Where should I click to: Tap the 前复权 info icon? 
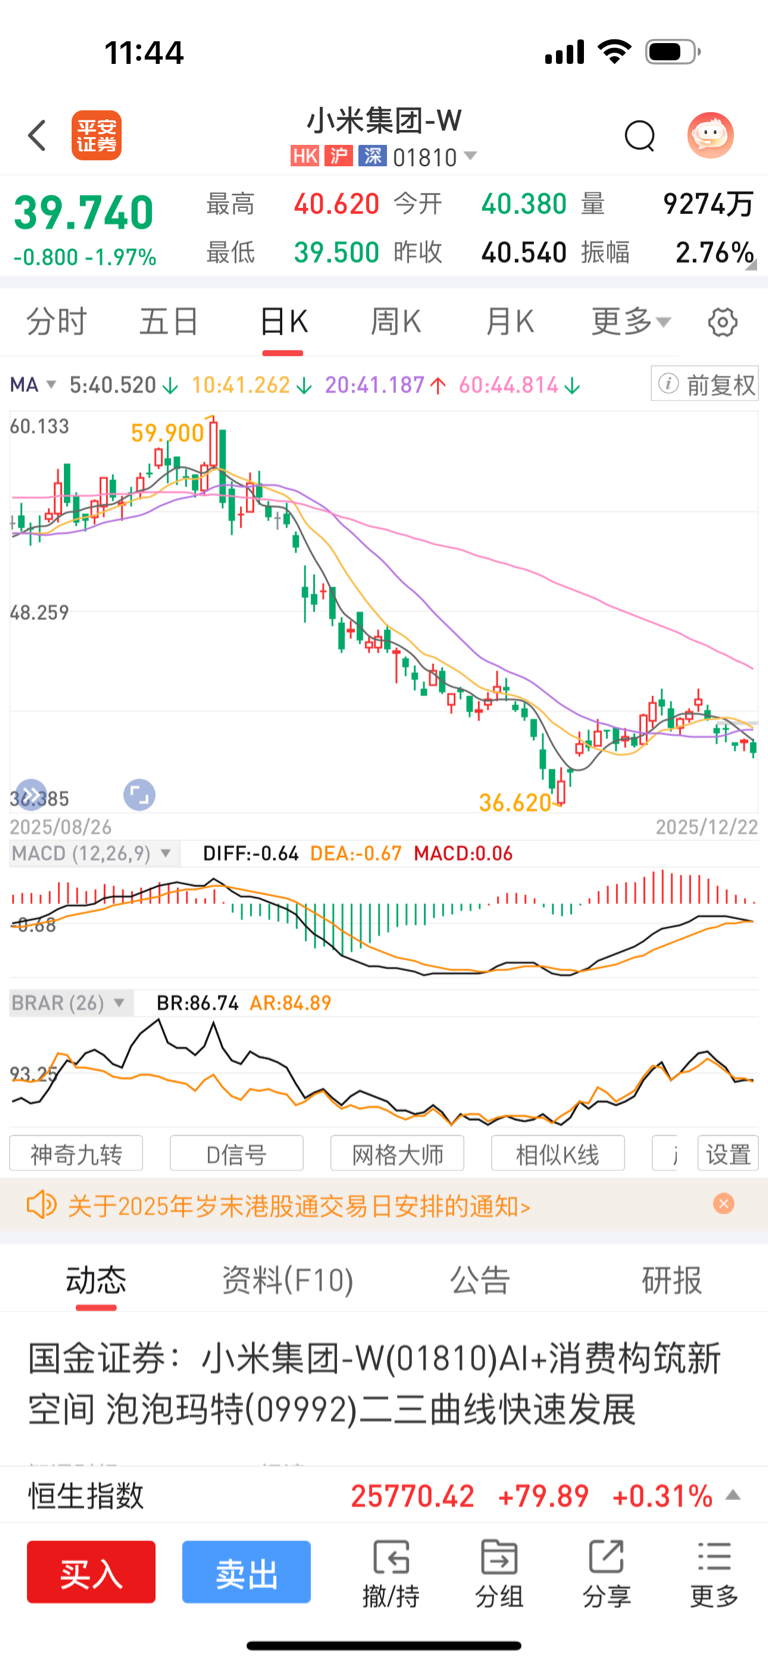point(669,384)
